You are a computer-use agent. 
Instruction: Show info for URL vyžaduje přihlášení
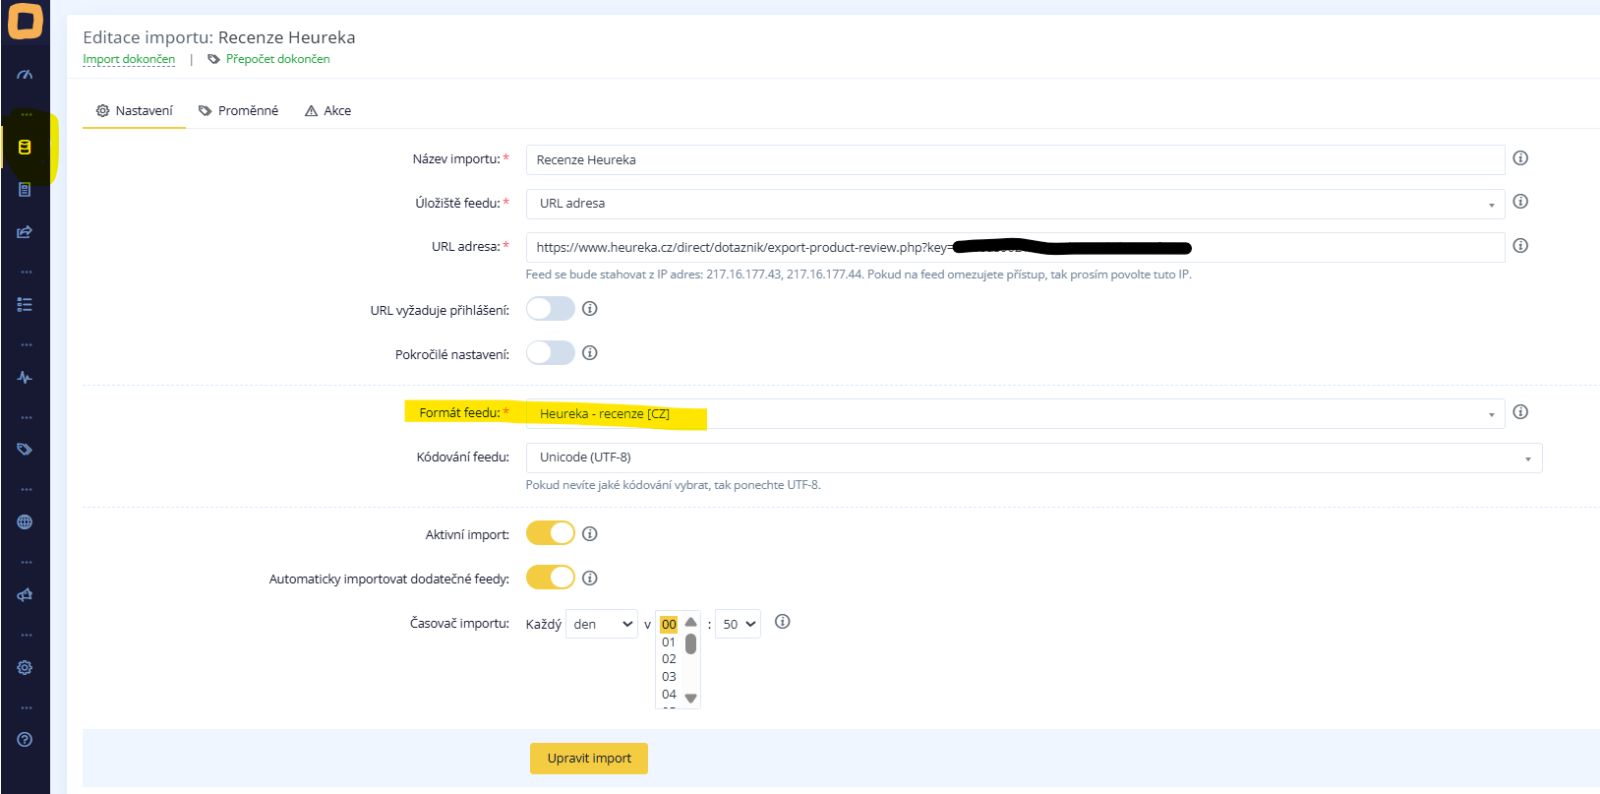pos(590,309)
